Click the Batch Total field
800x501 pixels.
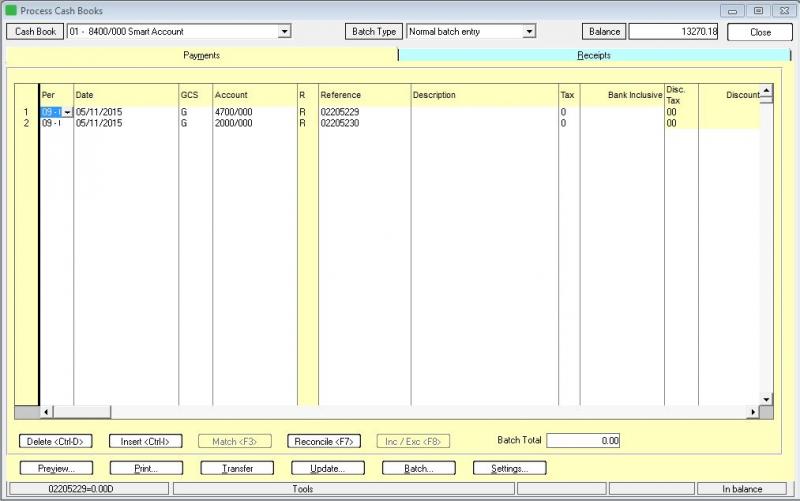(x=584, y=441)
